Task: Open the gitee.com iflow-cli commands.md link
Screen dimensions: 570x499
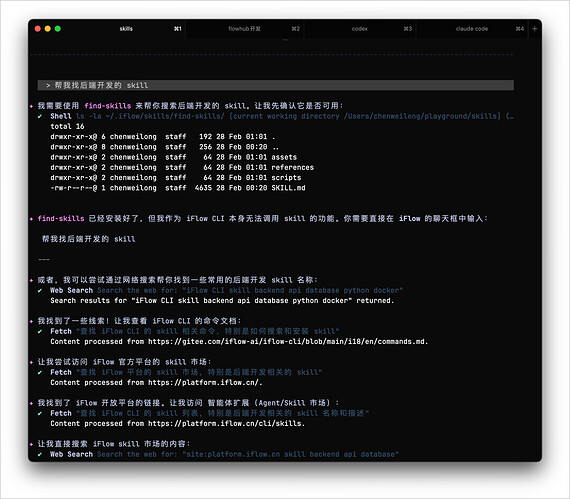Action: point(288,342)
